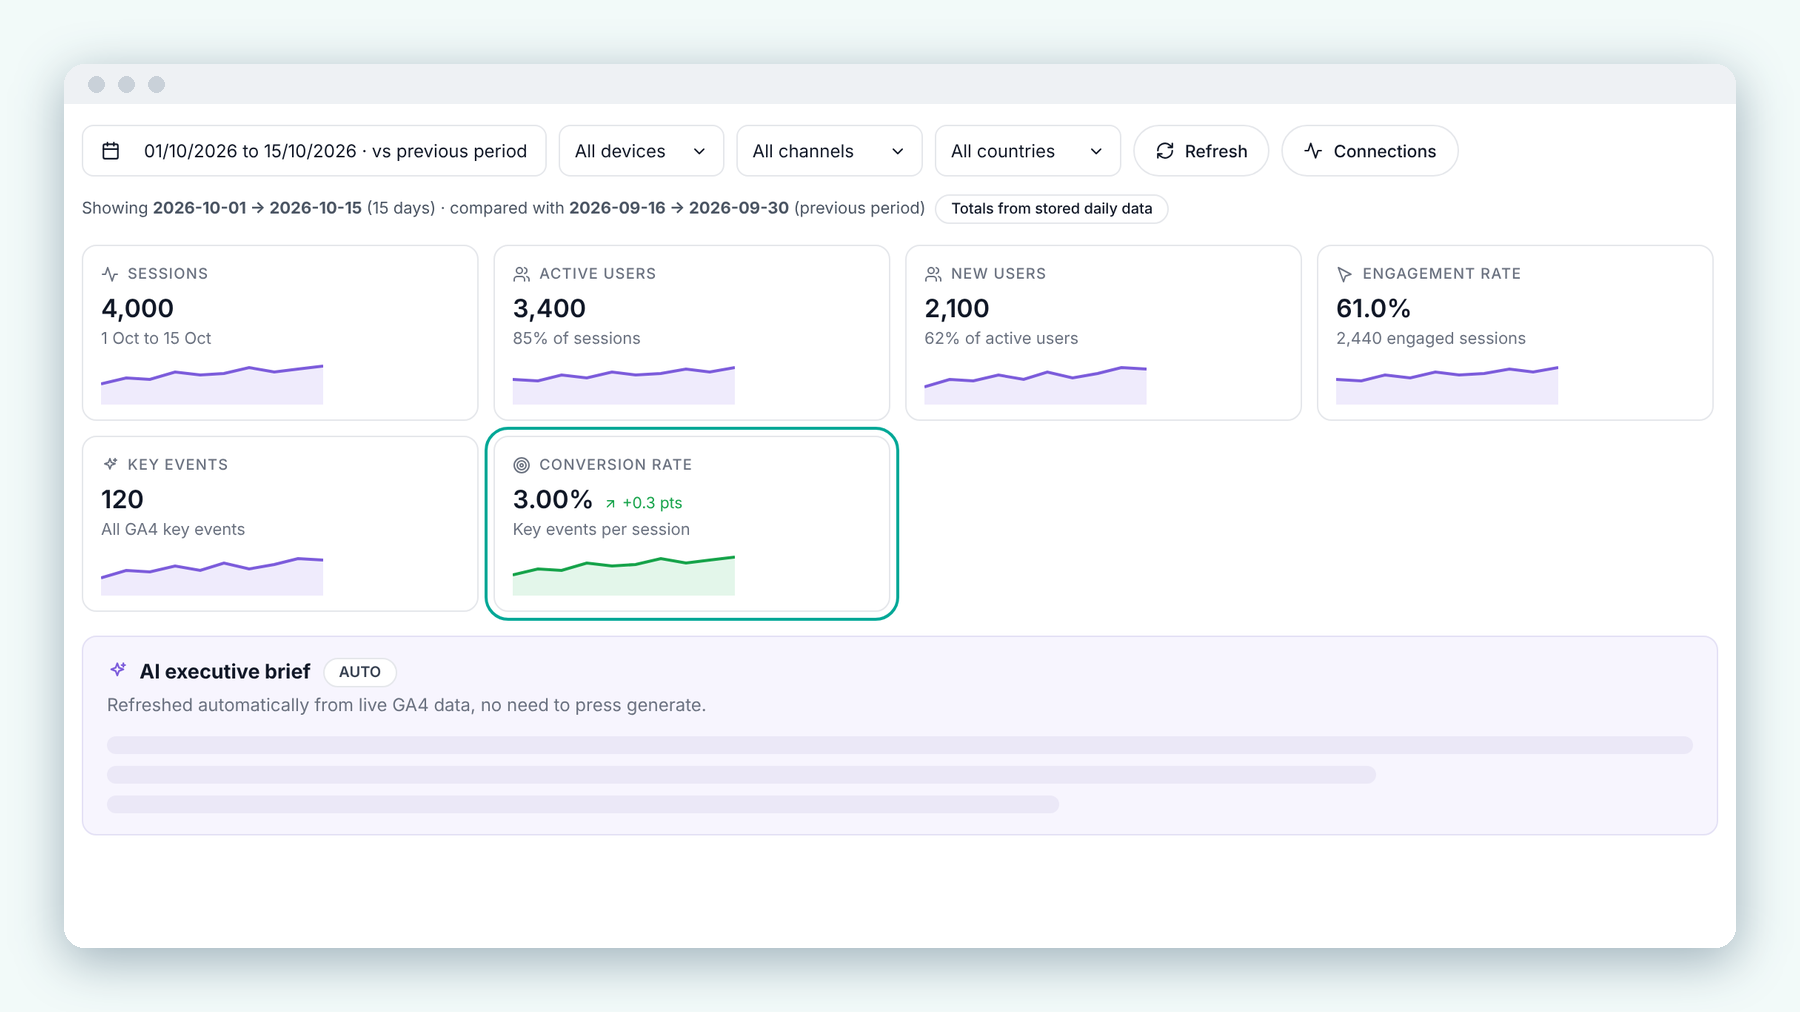
Task: Click the New Users people icon
Action: tap(933, 274)
